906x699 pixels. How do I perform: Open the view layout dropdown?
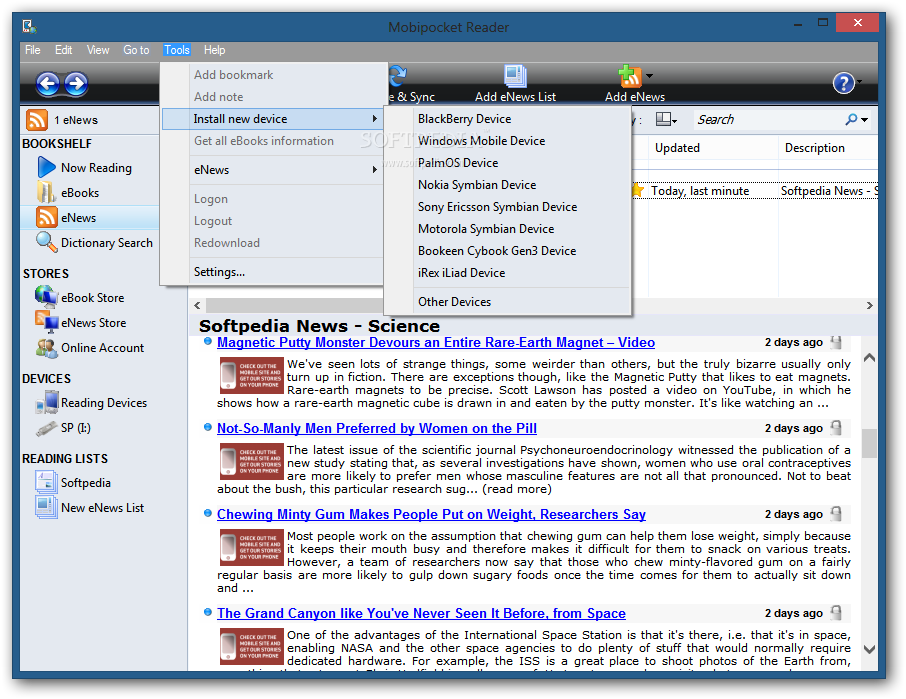click(x=666, y=120)
